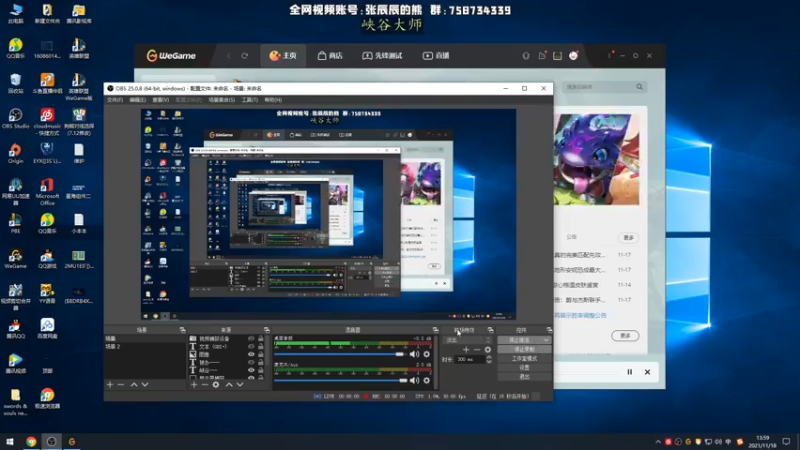The image size is (800, 450).
Task: Open OBS 场景集合(S) menu
Action: (222, 100)
